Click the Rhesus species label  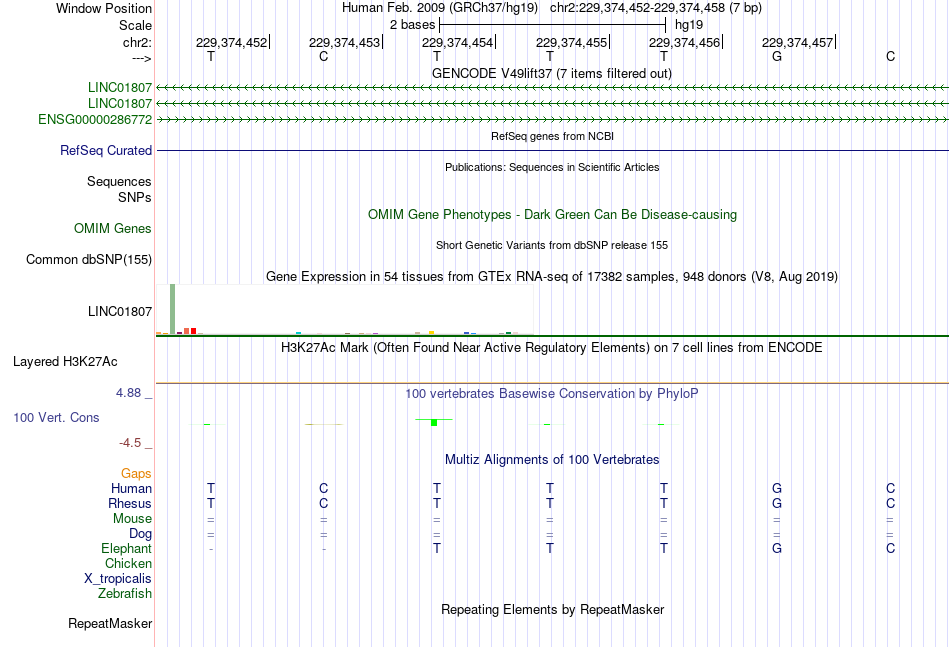click(x=130, y=503)
